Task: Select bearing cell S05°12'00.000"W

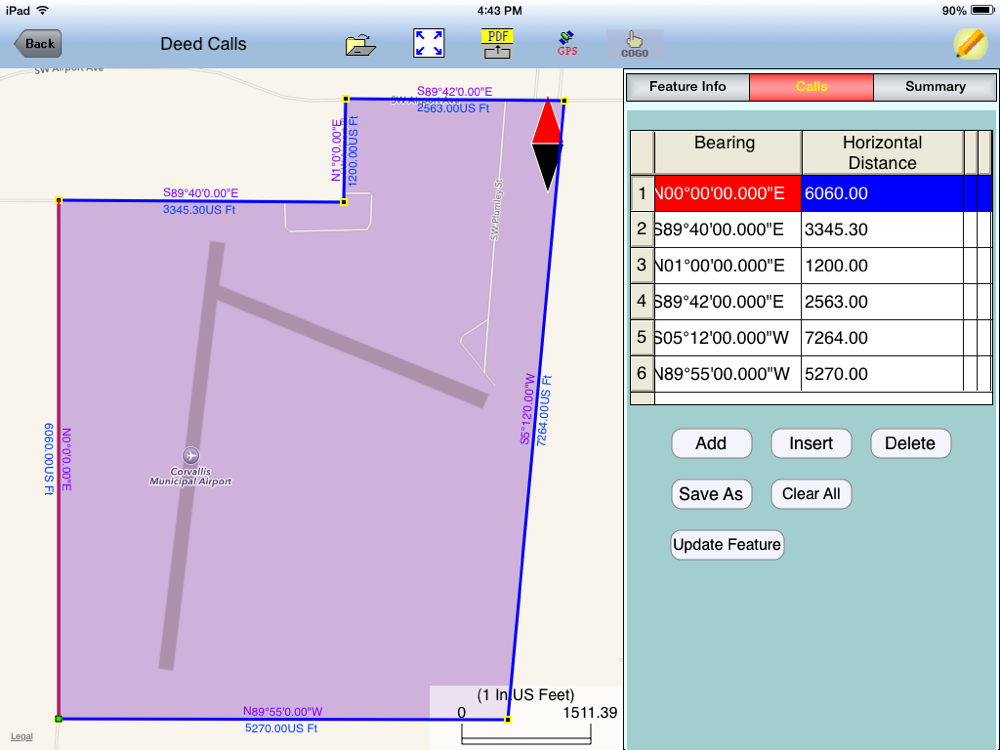Action: pyautogui.click(x=728, y=337)
